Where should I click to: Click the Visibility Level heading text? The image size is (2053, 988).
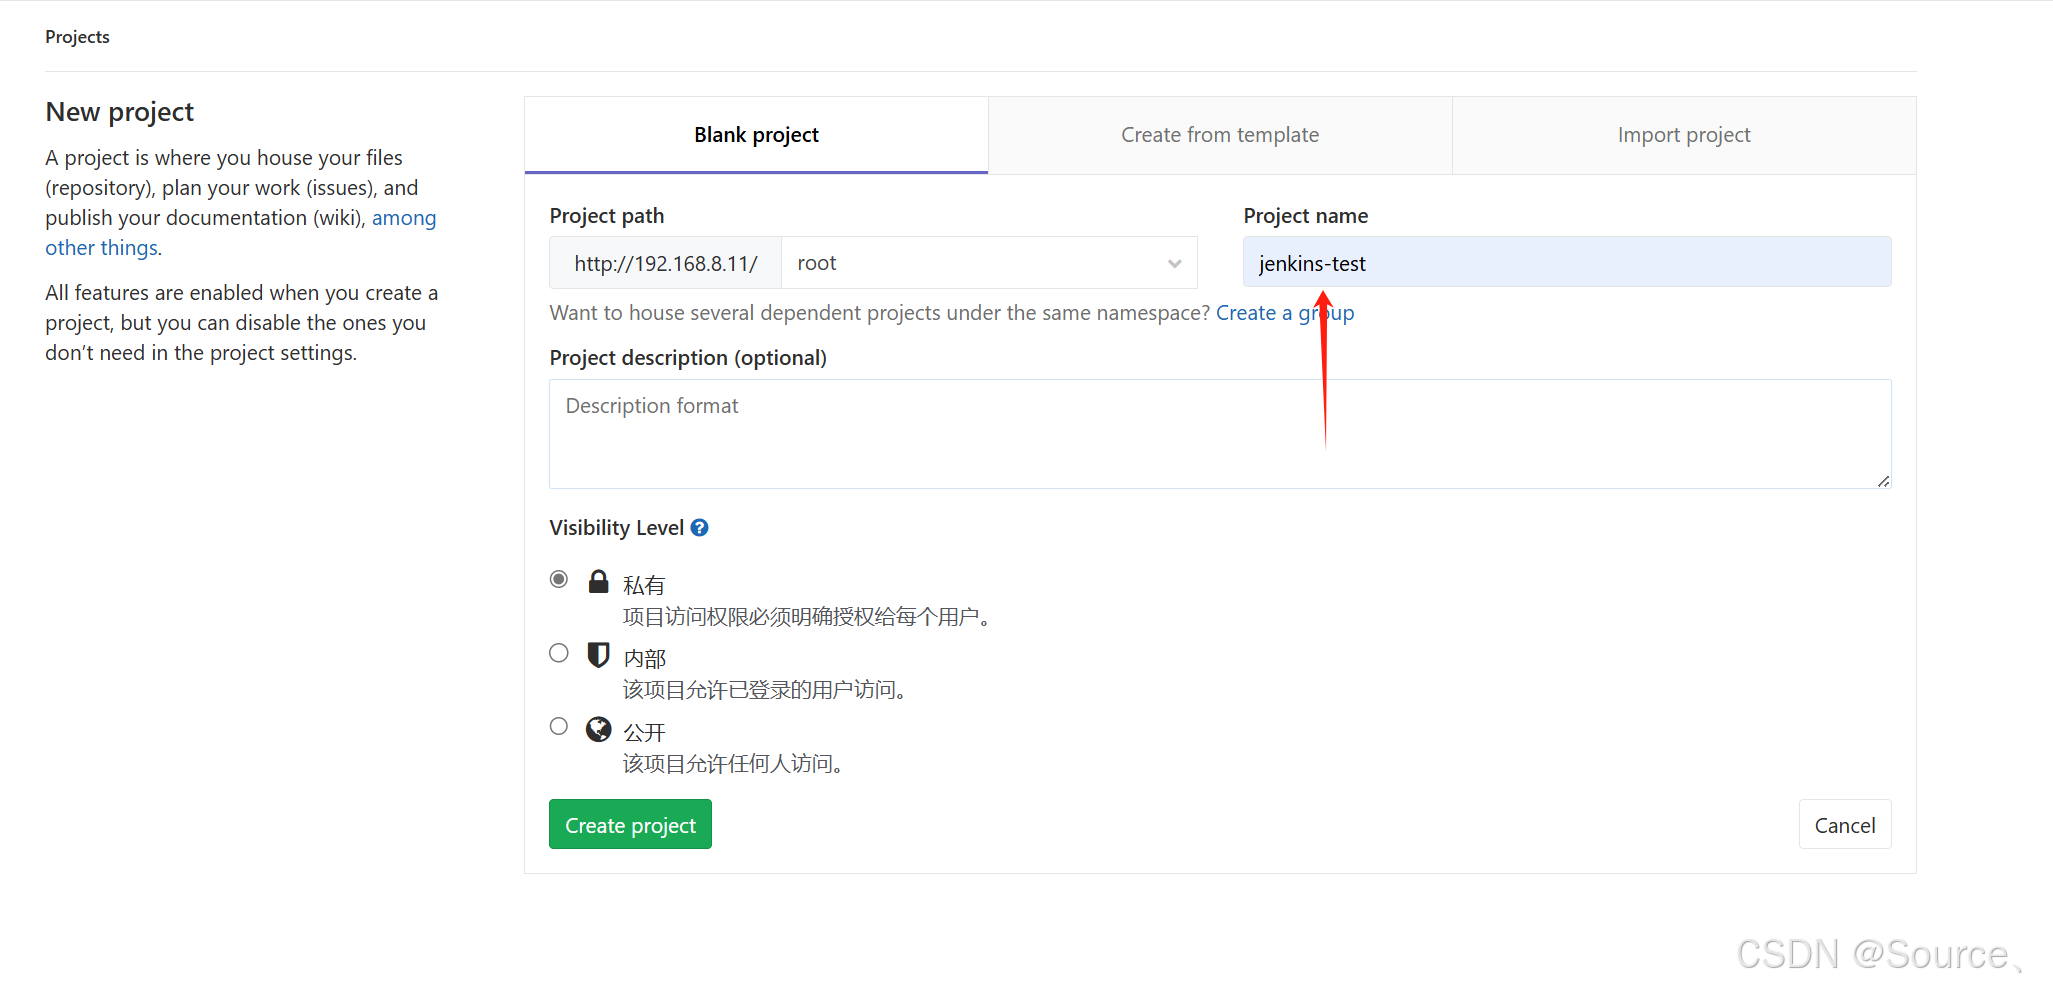[x=617, y=528]
